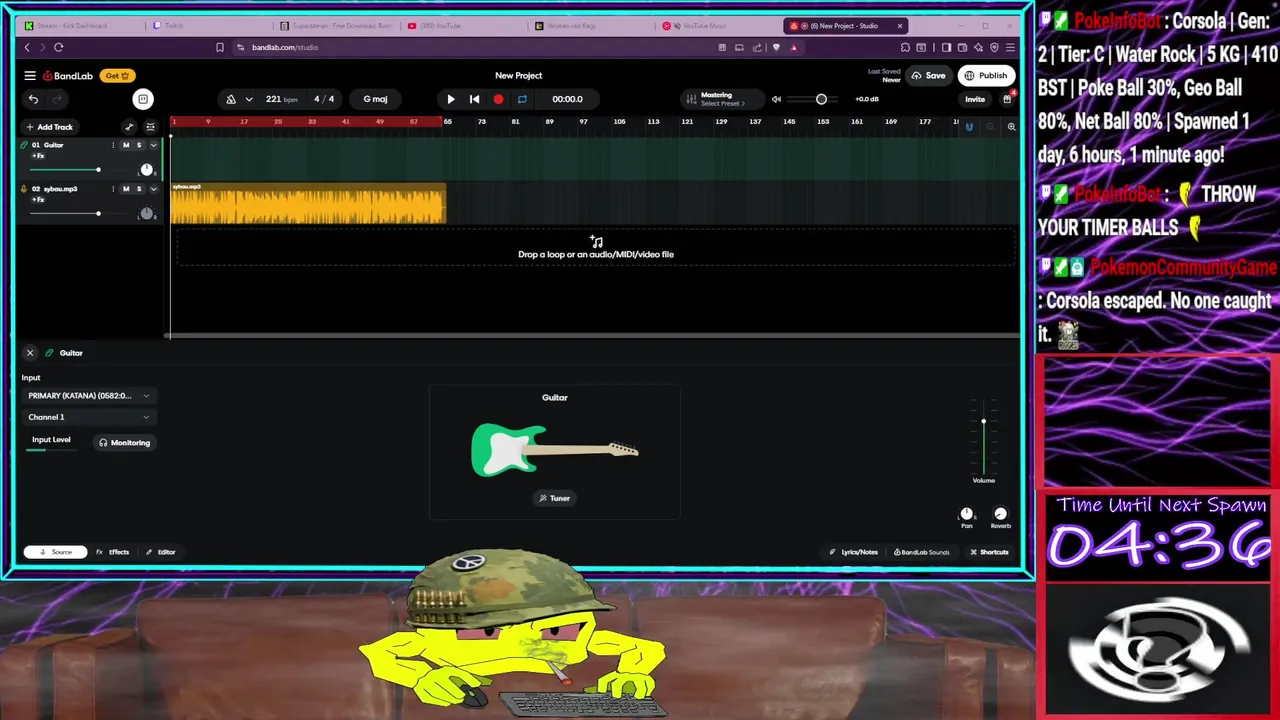Switch to the Source tab

55,552
